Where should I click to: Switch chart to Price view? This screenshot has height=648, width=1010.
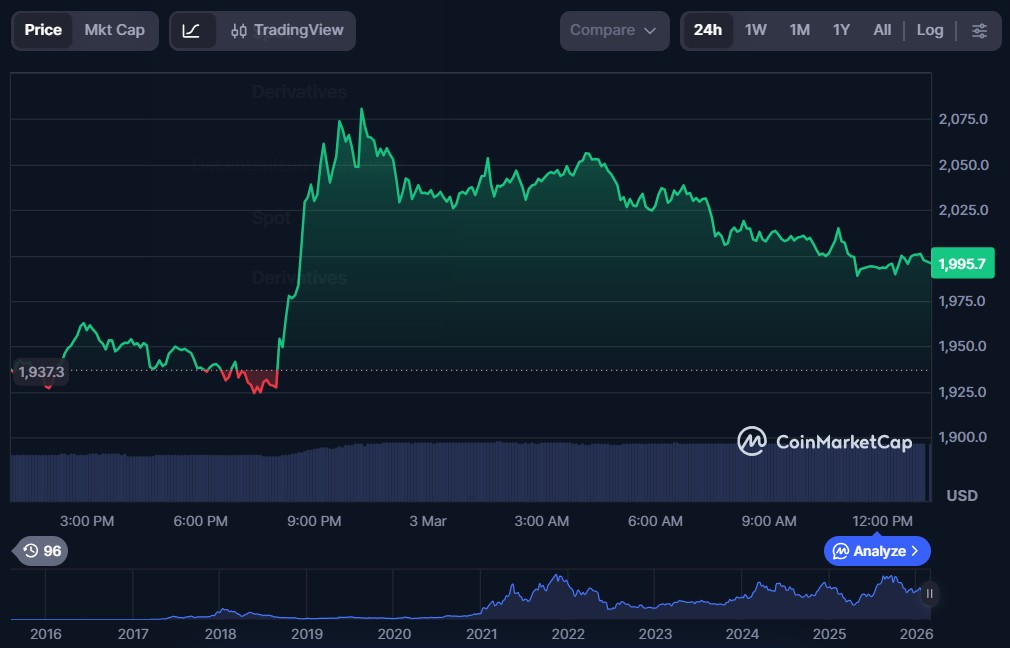(43, 31)
